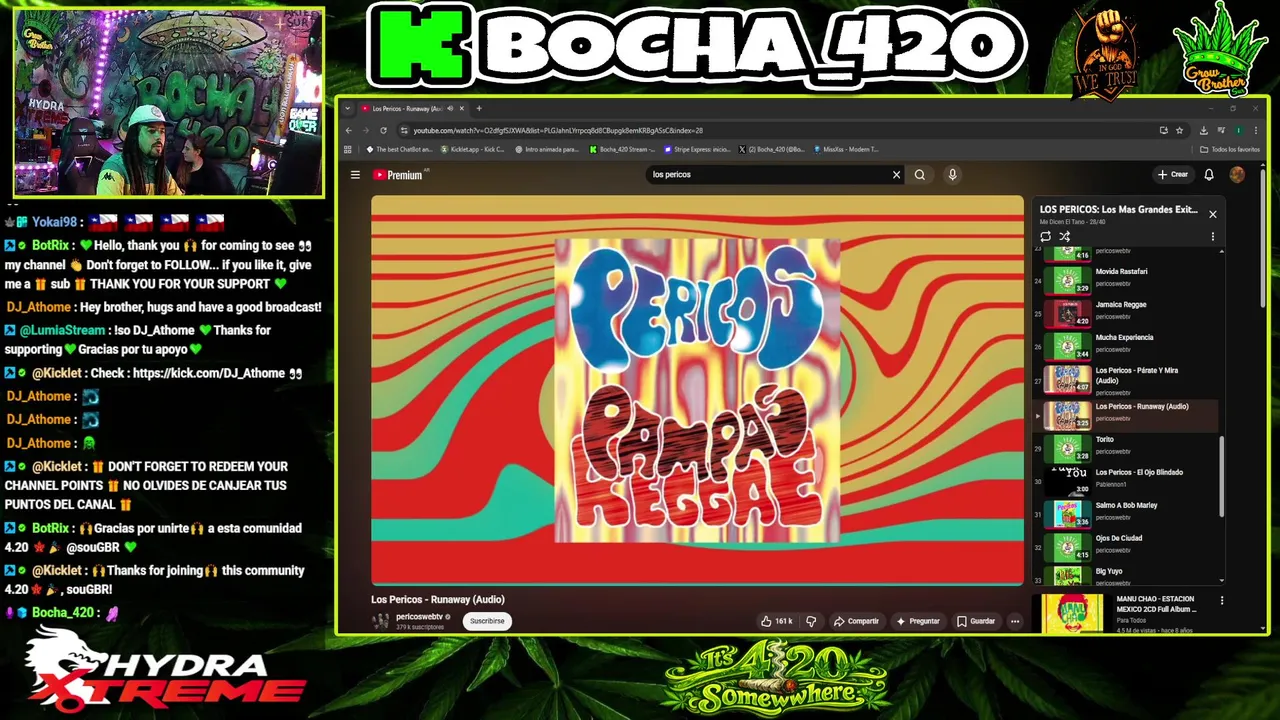This screenshot has height=720, width=1280.
Task: Open the YouTube hamburger guide menu
Action: (x=355, y=175)
